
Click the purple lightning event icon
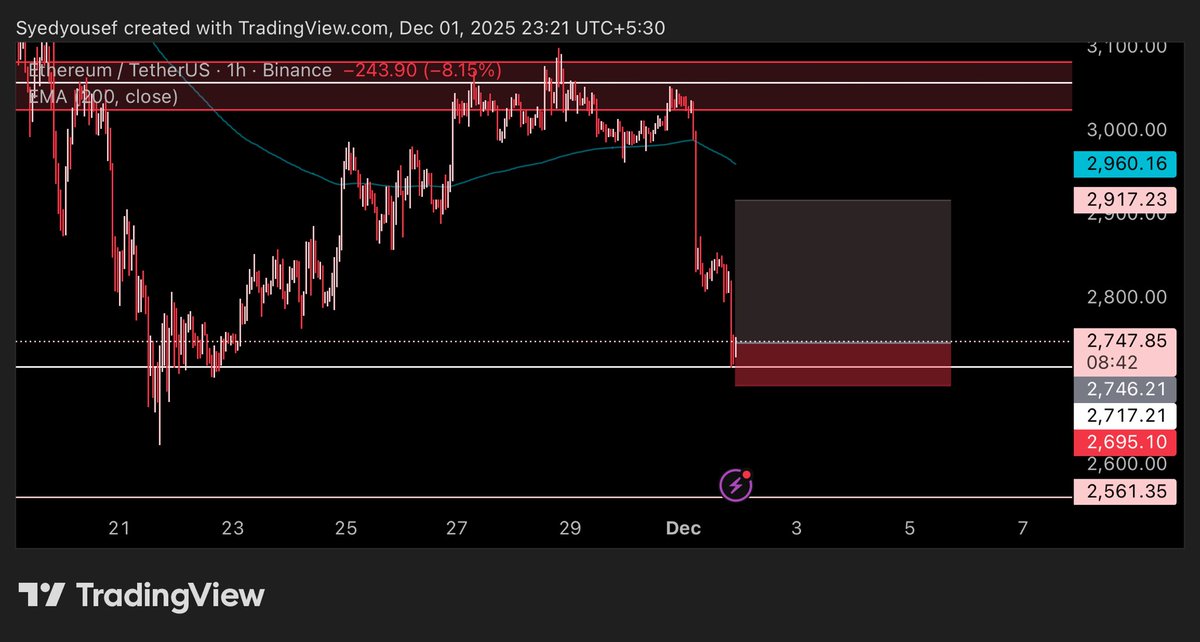[737, 486]
